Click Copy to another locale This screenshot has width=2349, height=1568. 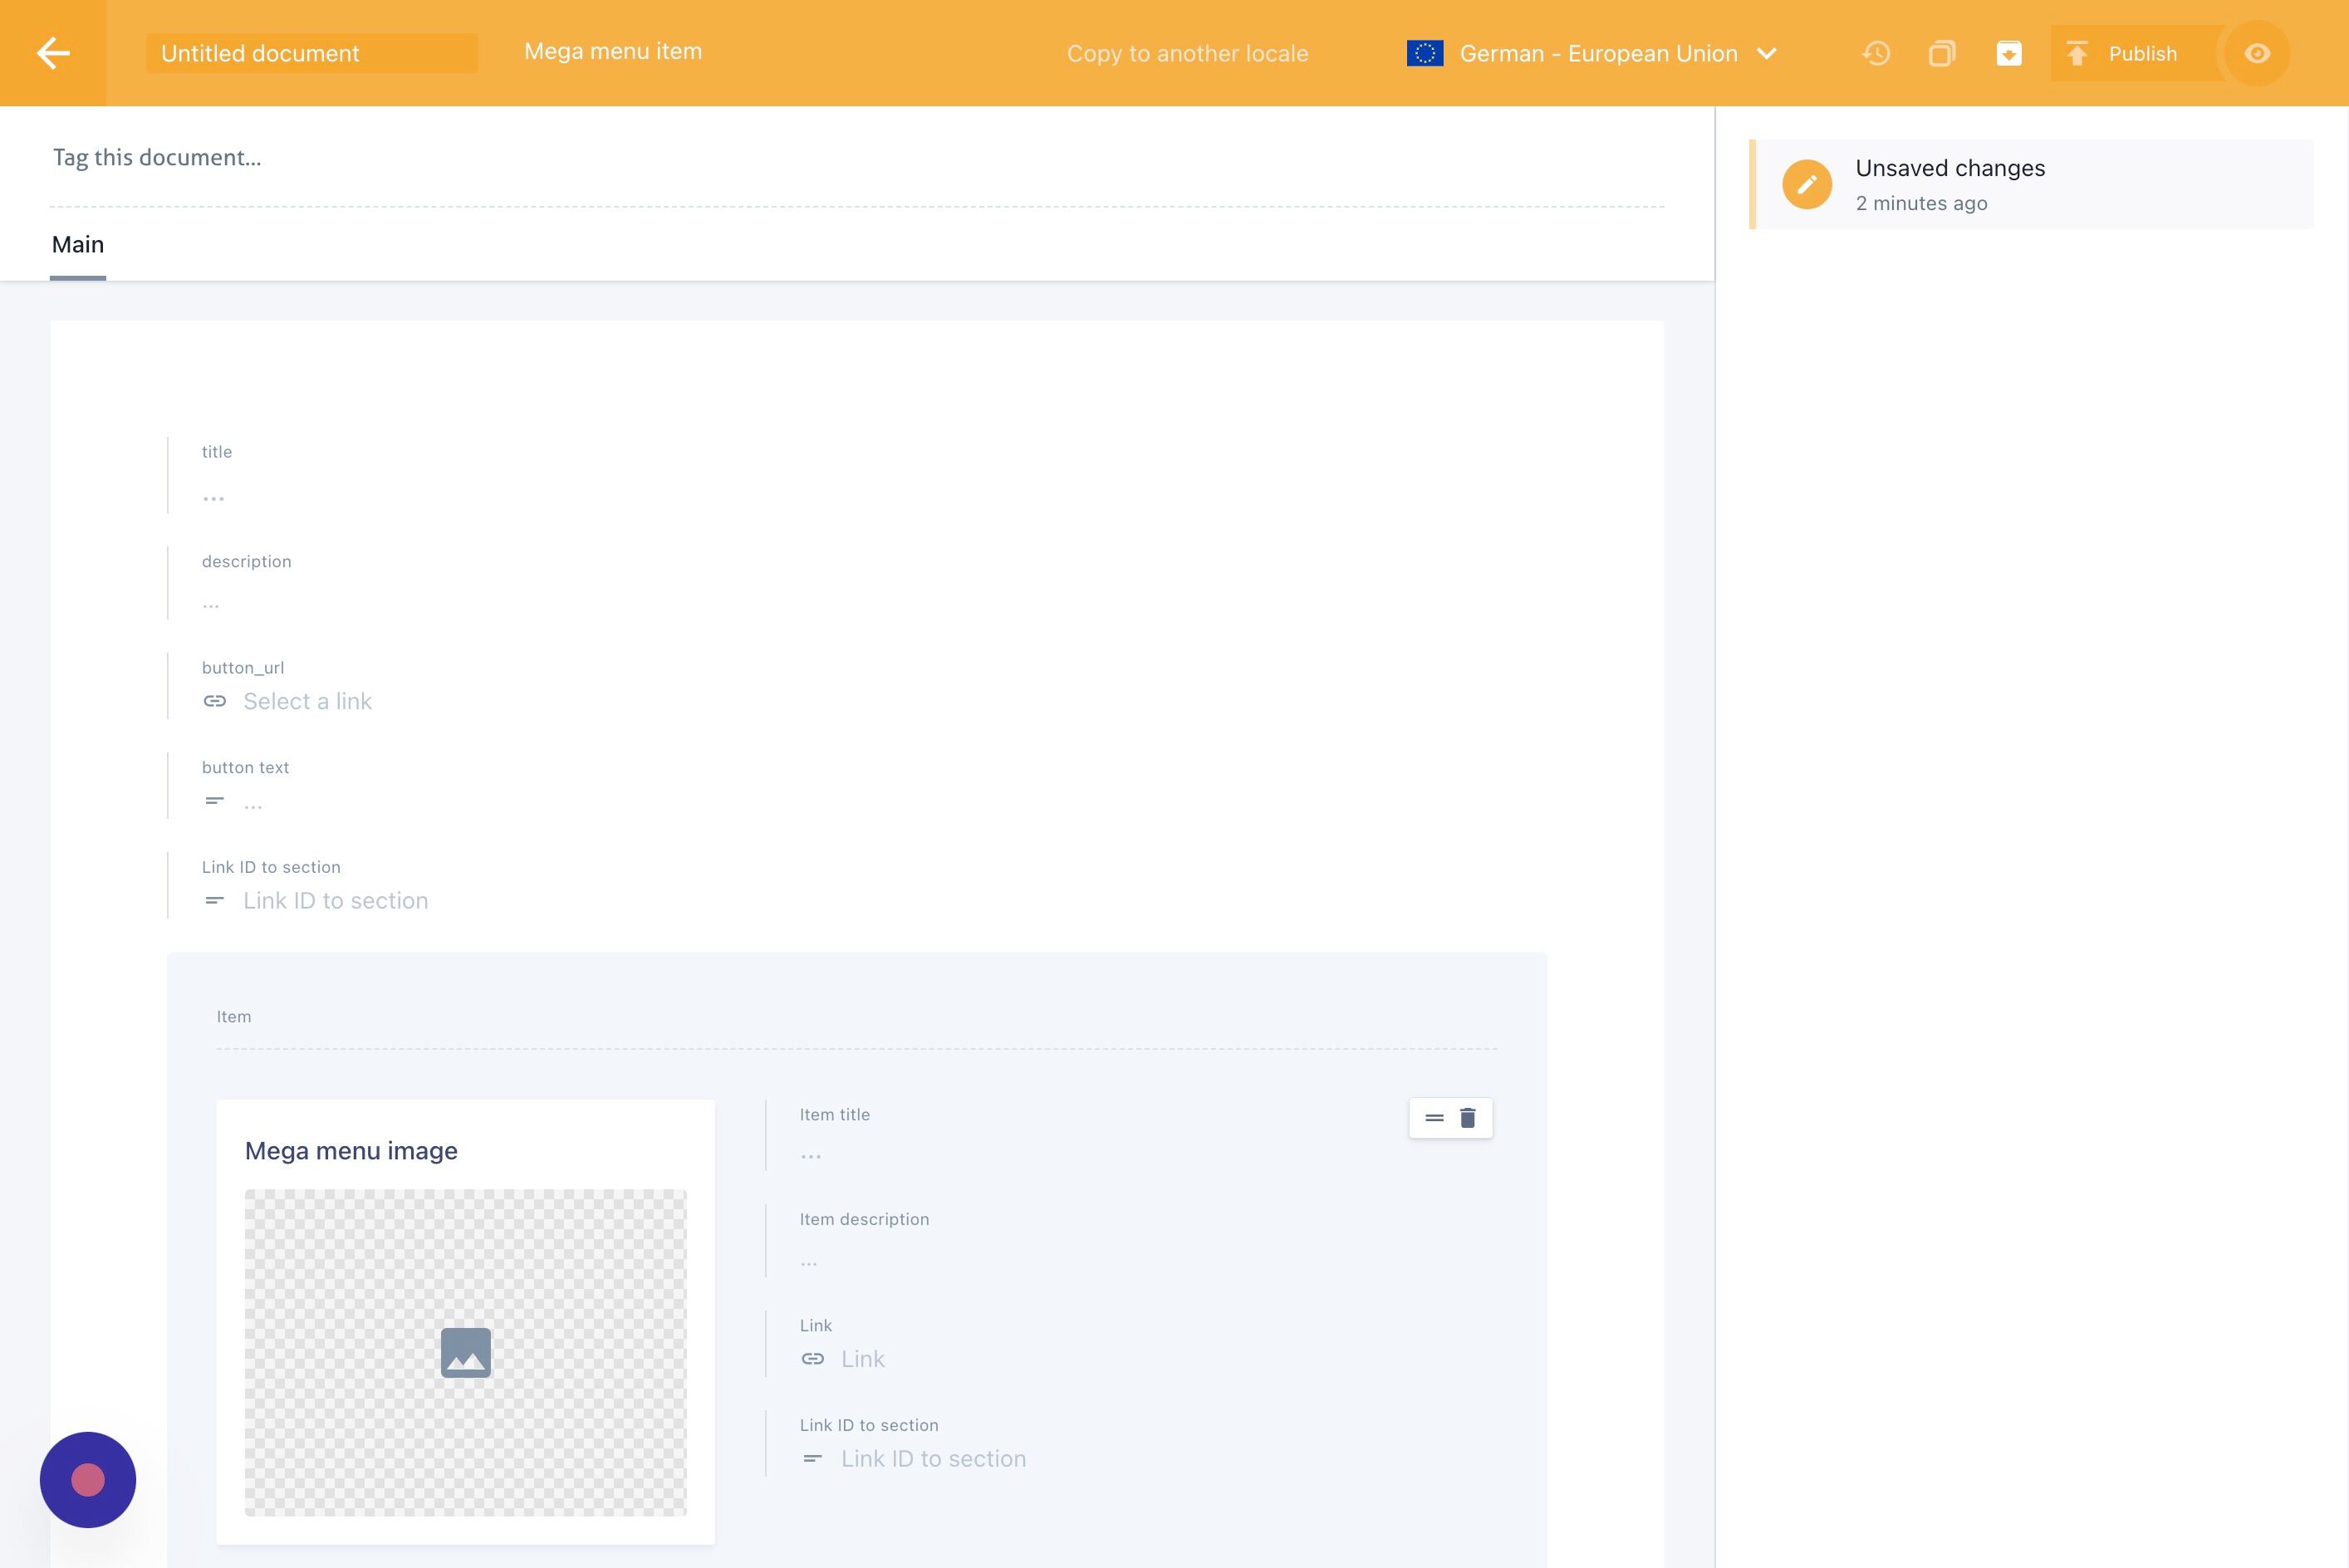pos(1187,53)
